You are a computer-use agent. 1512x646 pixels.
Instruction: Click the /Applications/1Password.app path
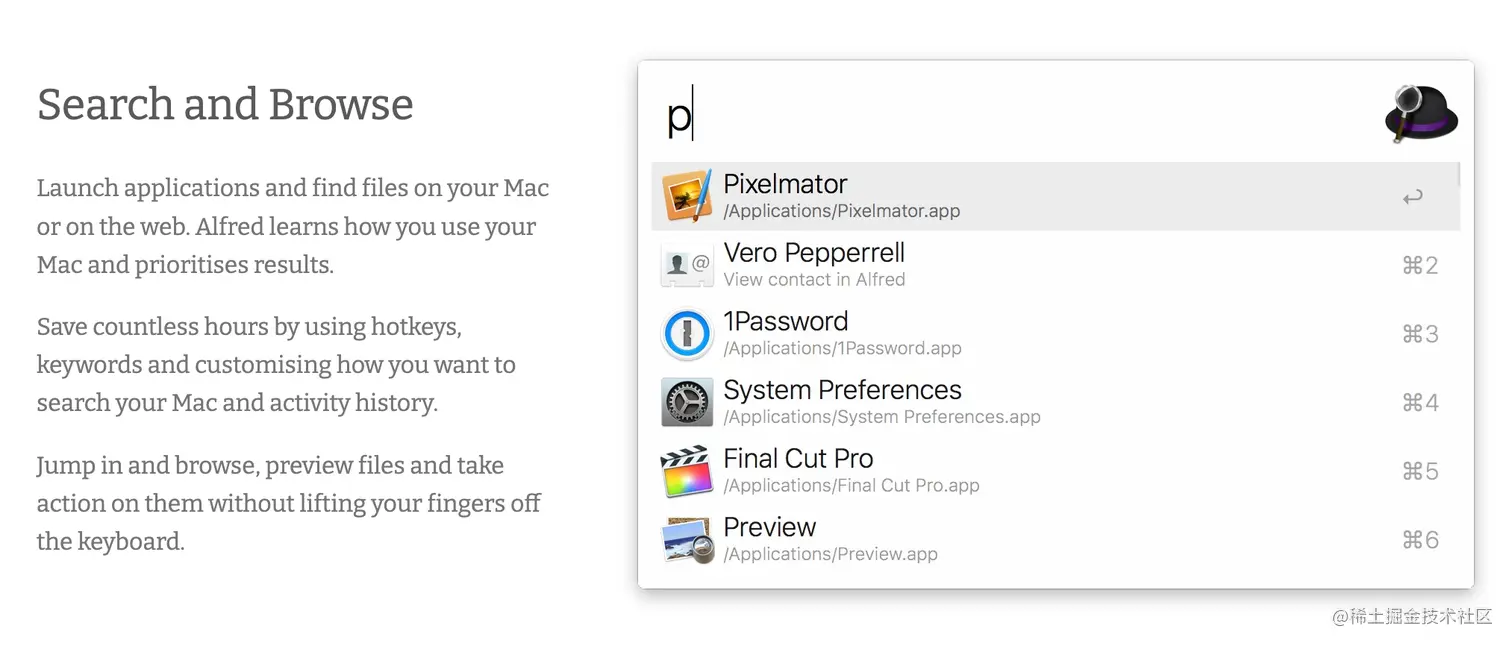[x=842, y=348]
